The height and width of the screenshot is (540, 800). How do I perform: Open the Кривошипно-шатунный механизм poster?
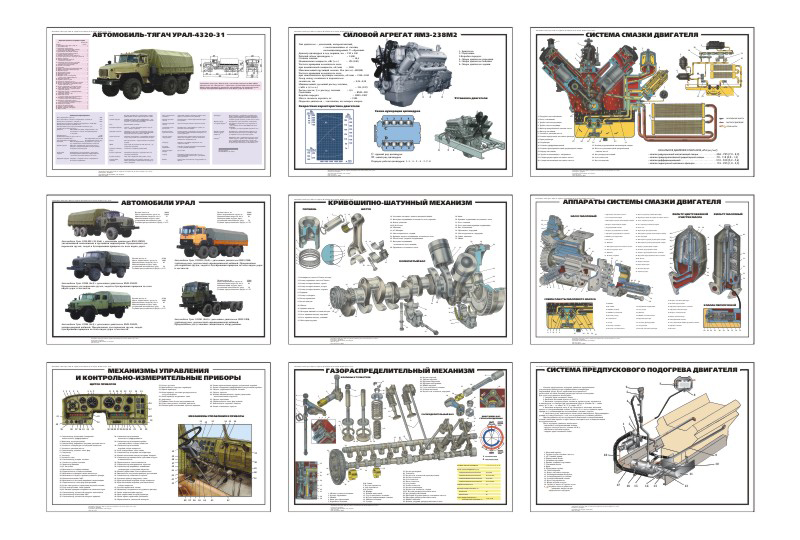pyautogui.click(x=401, y=269)
